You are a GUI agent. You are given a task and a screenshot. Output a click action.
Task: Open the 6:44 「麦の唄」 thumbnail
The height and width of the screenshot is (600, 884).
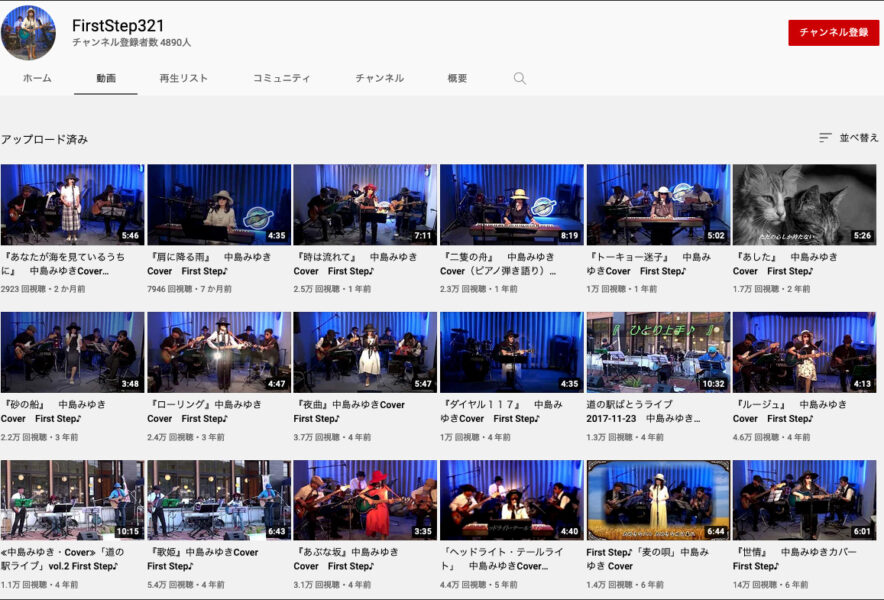point(658,500)
